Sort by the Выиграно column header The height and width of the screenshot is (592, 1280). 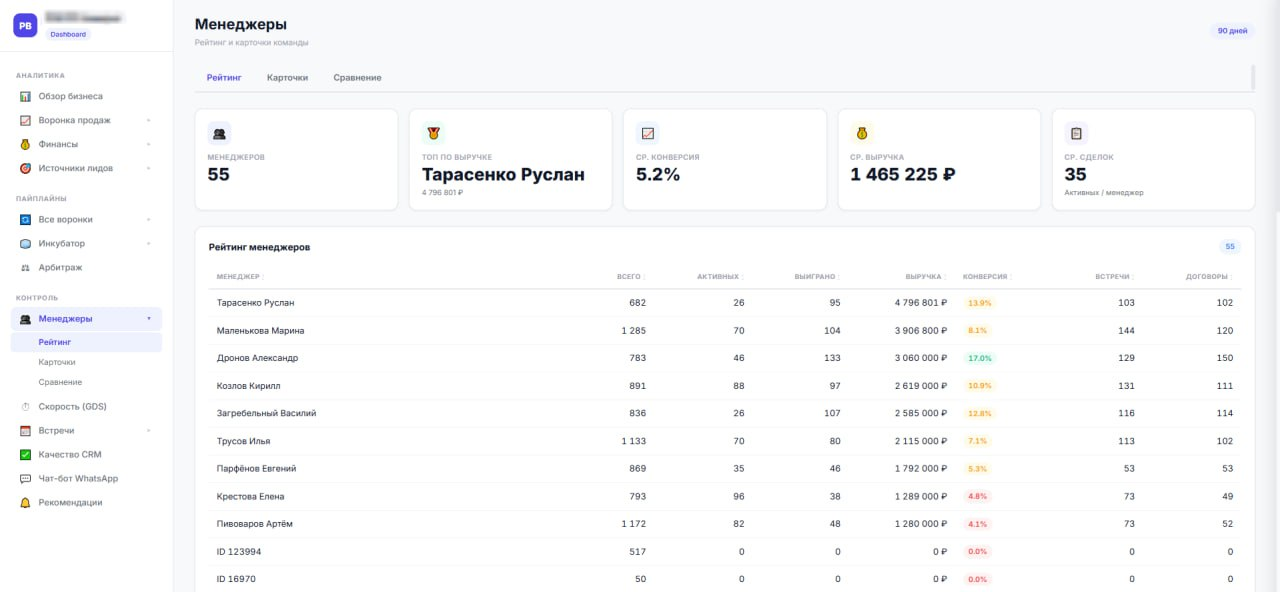click(x=817, y=276)
